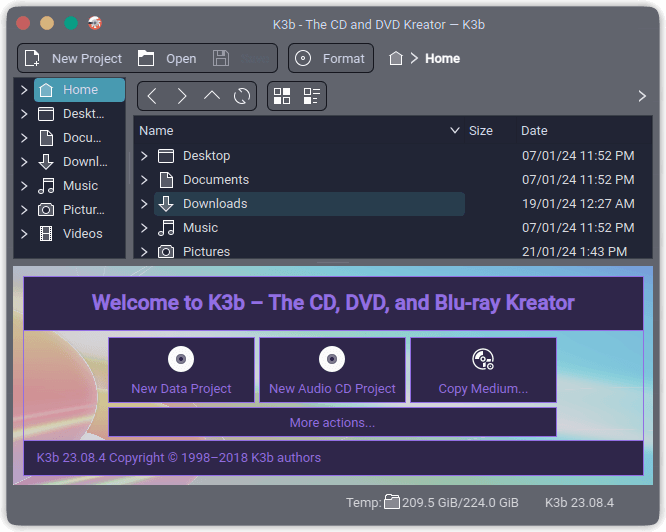Expand Desktop node in sidebar
Viewport: 666px width, 532px height.
(24, 114)
